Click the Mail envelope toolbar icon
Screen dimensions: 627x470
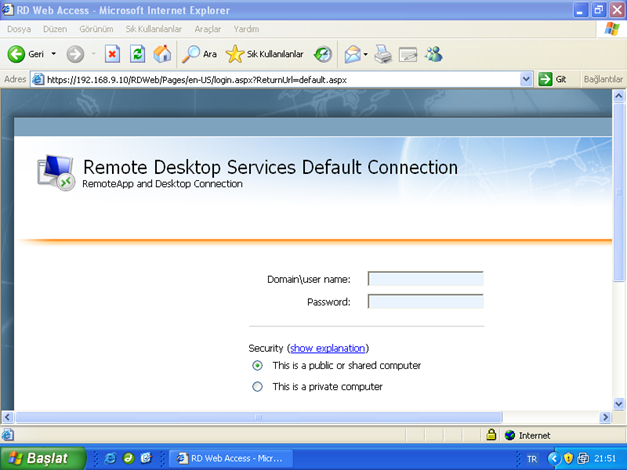click(x=352, y=54)
